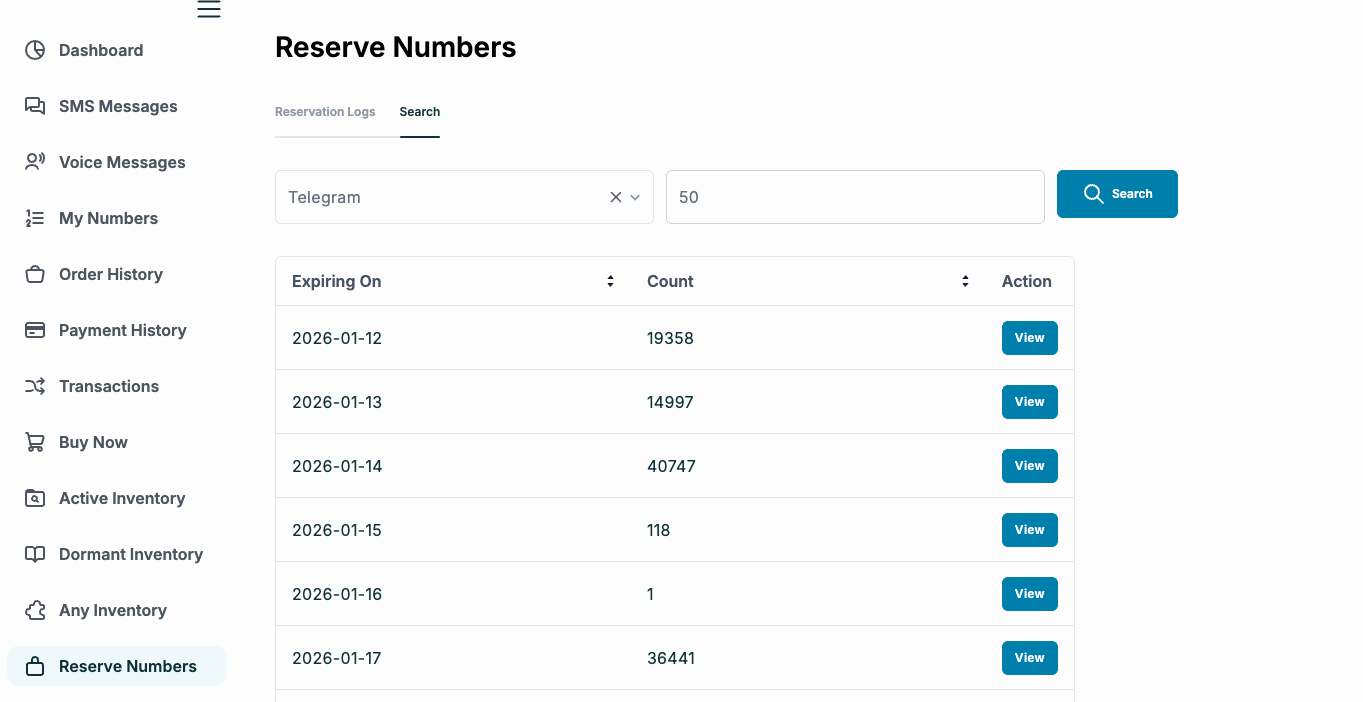The image size is (1363, 702).
Task: View numbers expiring on 2026-01-14
Action: pos(1029,466)
